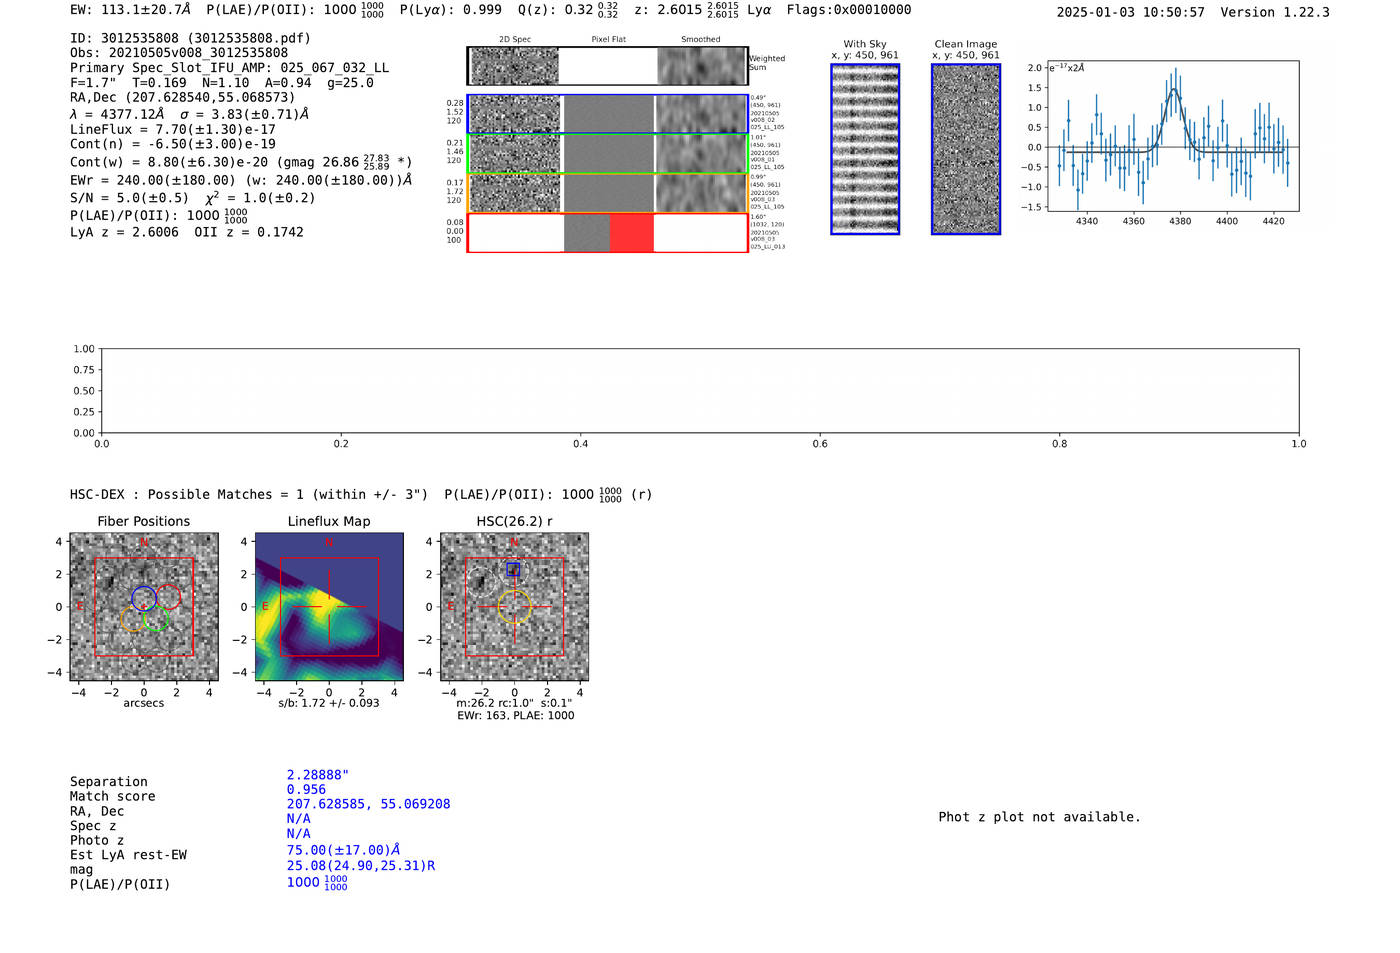Click the 'Phot z plot not available.' message
Viewport: 1400px width, 953px height.
tap(1040, 817)
